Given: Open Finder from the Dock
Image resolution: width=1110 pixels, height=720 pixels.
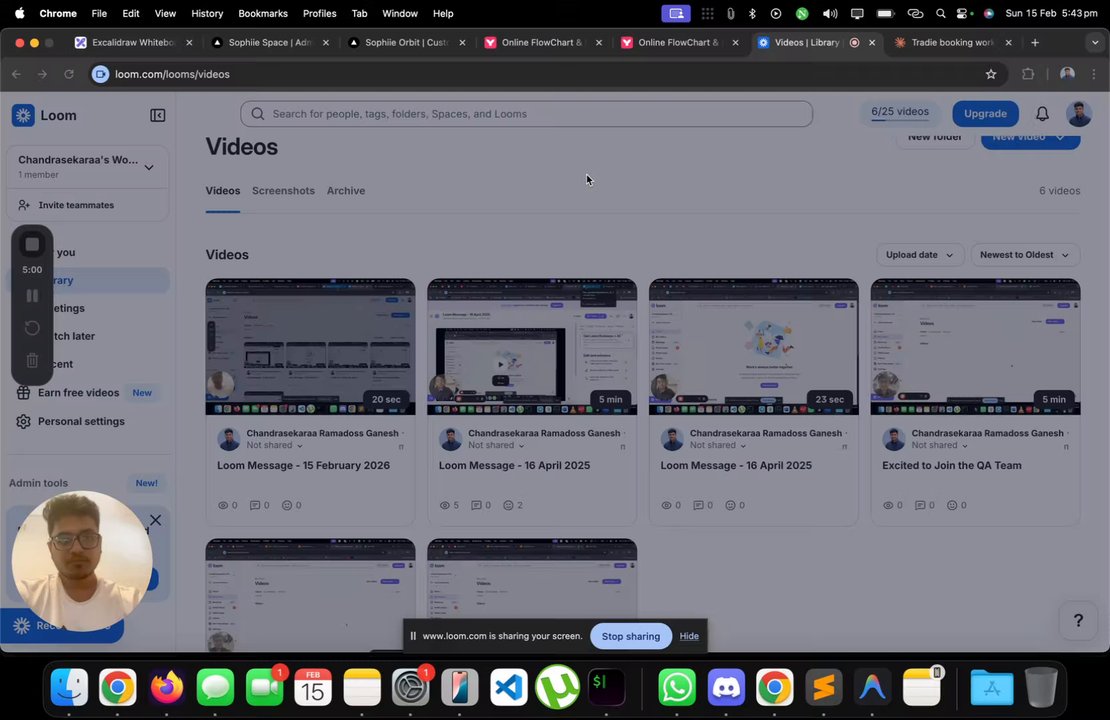Looking at the screenshot, I should pos(69,687).
